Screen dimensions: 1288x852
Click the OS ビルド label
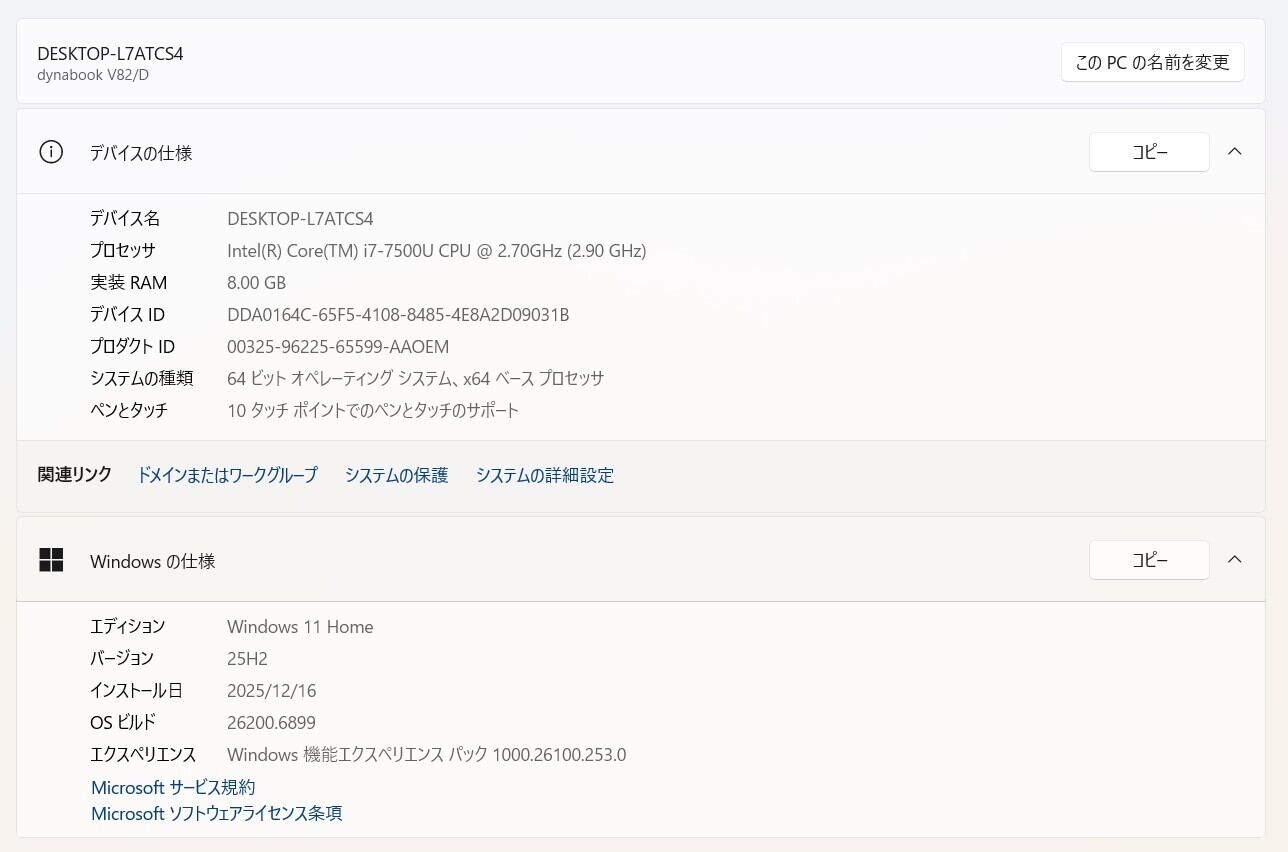pyautogui.click(x=123, y=722)
